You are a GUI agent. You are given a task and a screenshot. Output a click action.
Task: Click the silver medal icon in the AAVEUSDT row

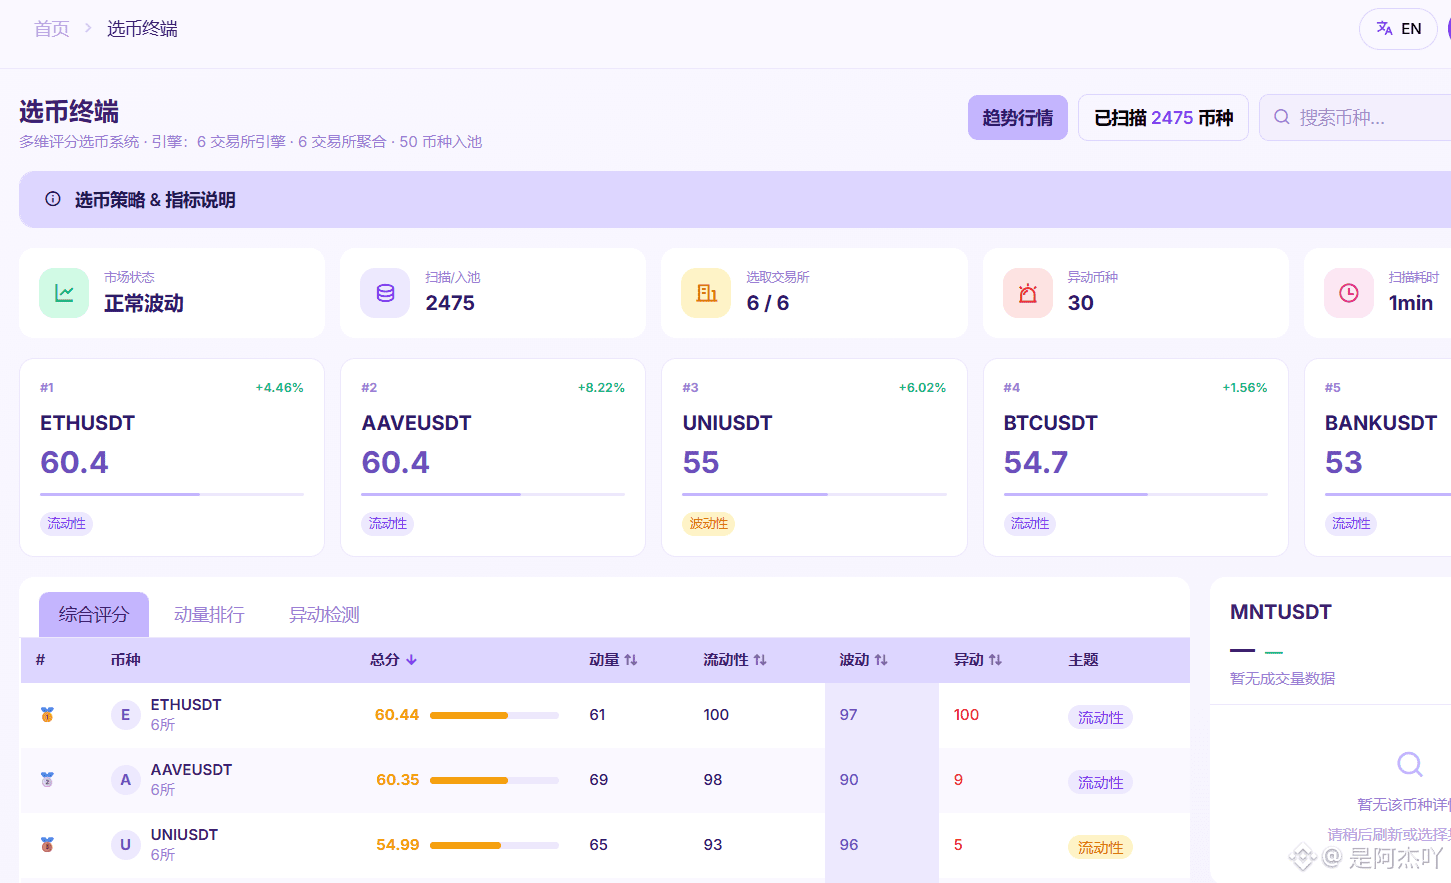click(x=47, y=780)
